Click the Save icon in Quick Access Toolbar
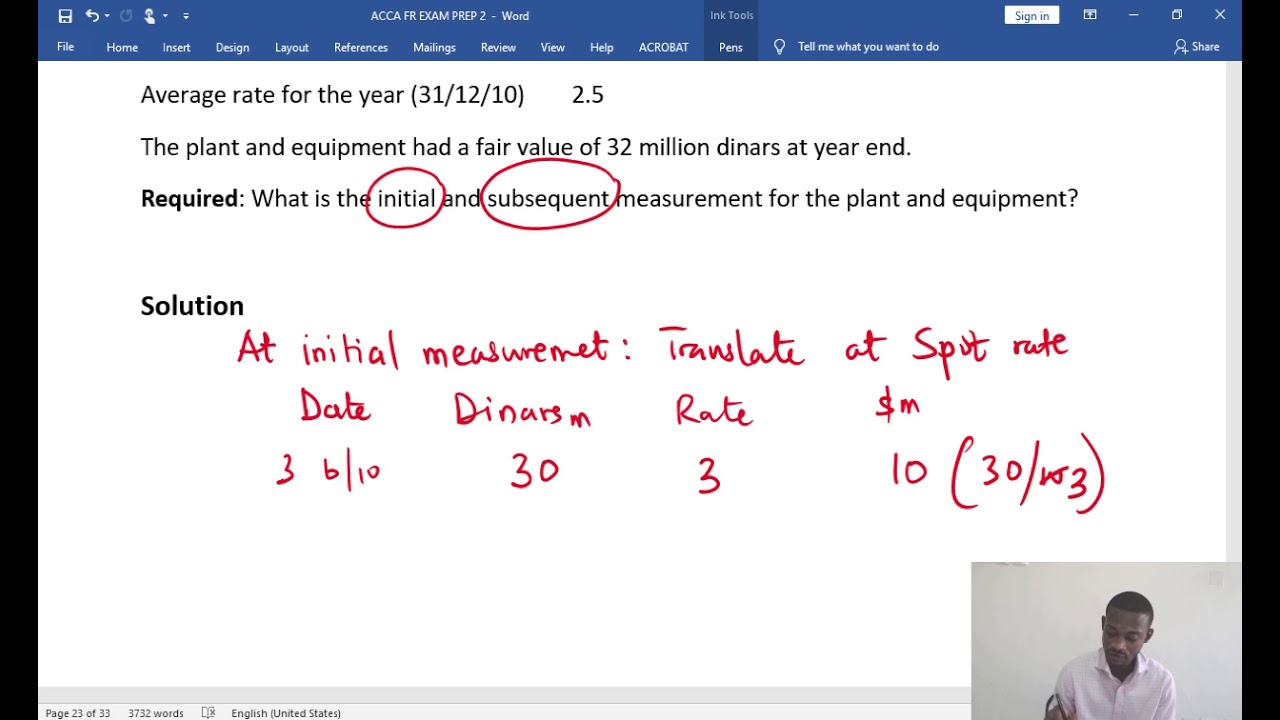 coord(65,15)
